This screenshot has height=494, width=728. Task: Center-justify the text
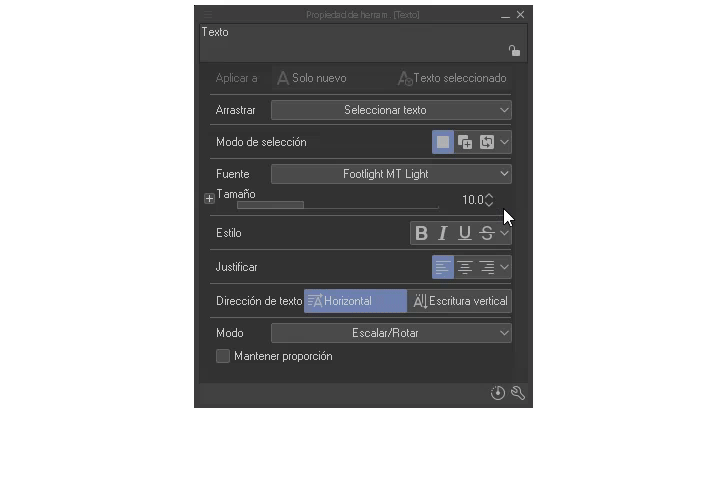click(465, 267)
